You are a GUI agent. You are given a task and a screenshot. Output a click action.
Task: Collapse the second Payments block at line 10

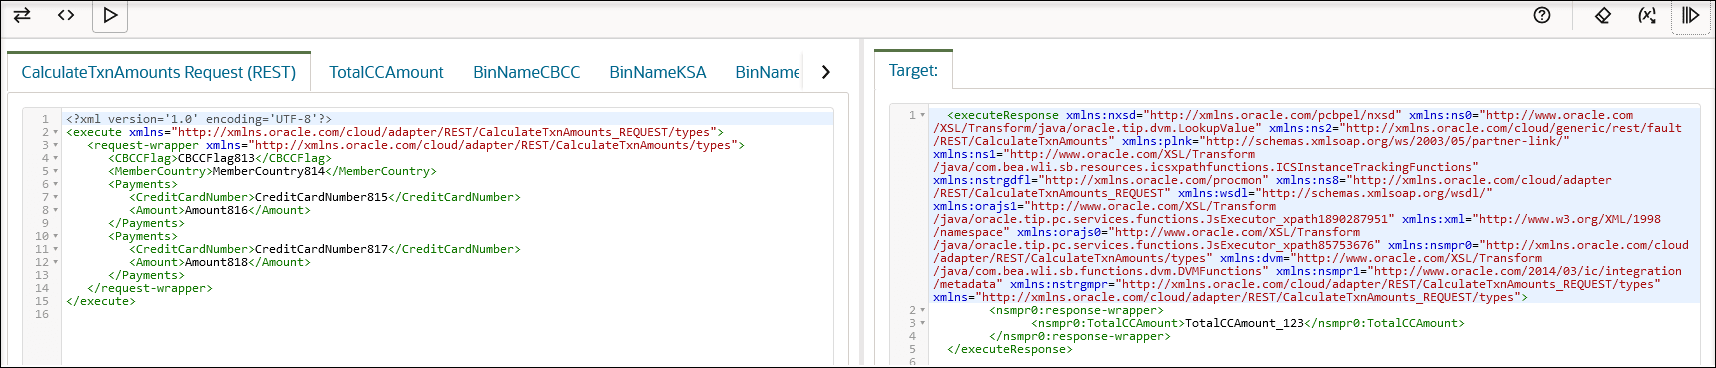click(55, 237)
